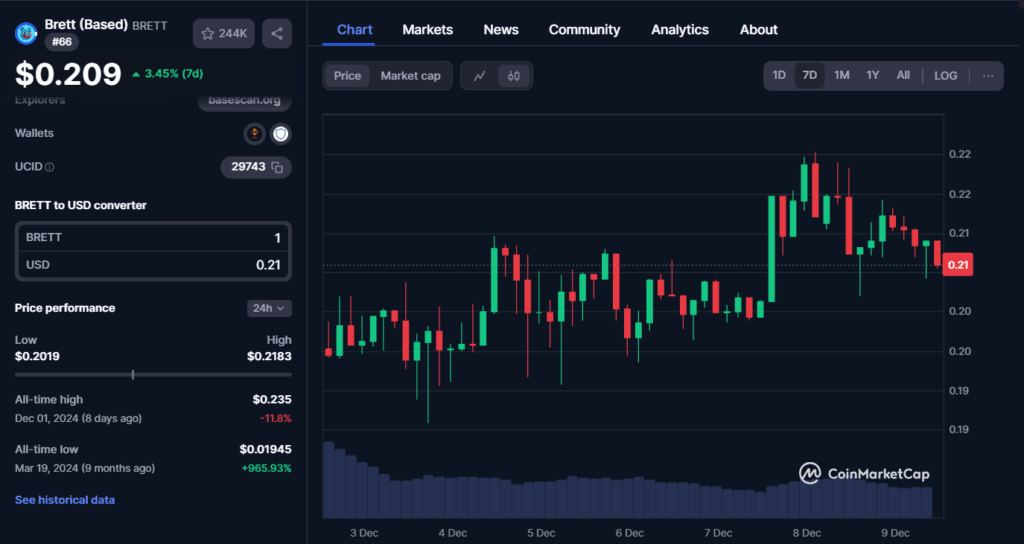Click the +965.93% percentage text

[266, 468]
